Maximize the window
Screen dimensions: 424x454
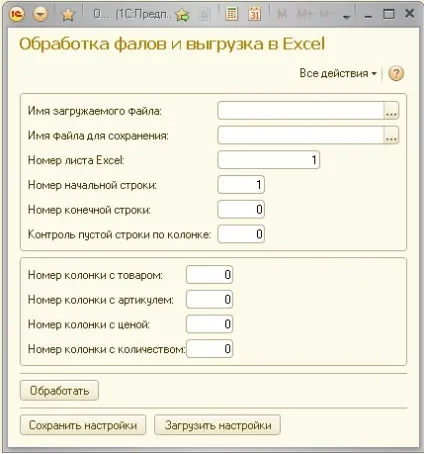389,14
